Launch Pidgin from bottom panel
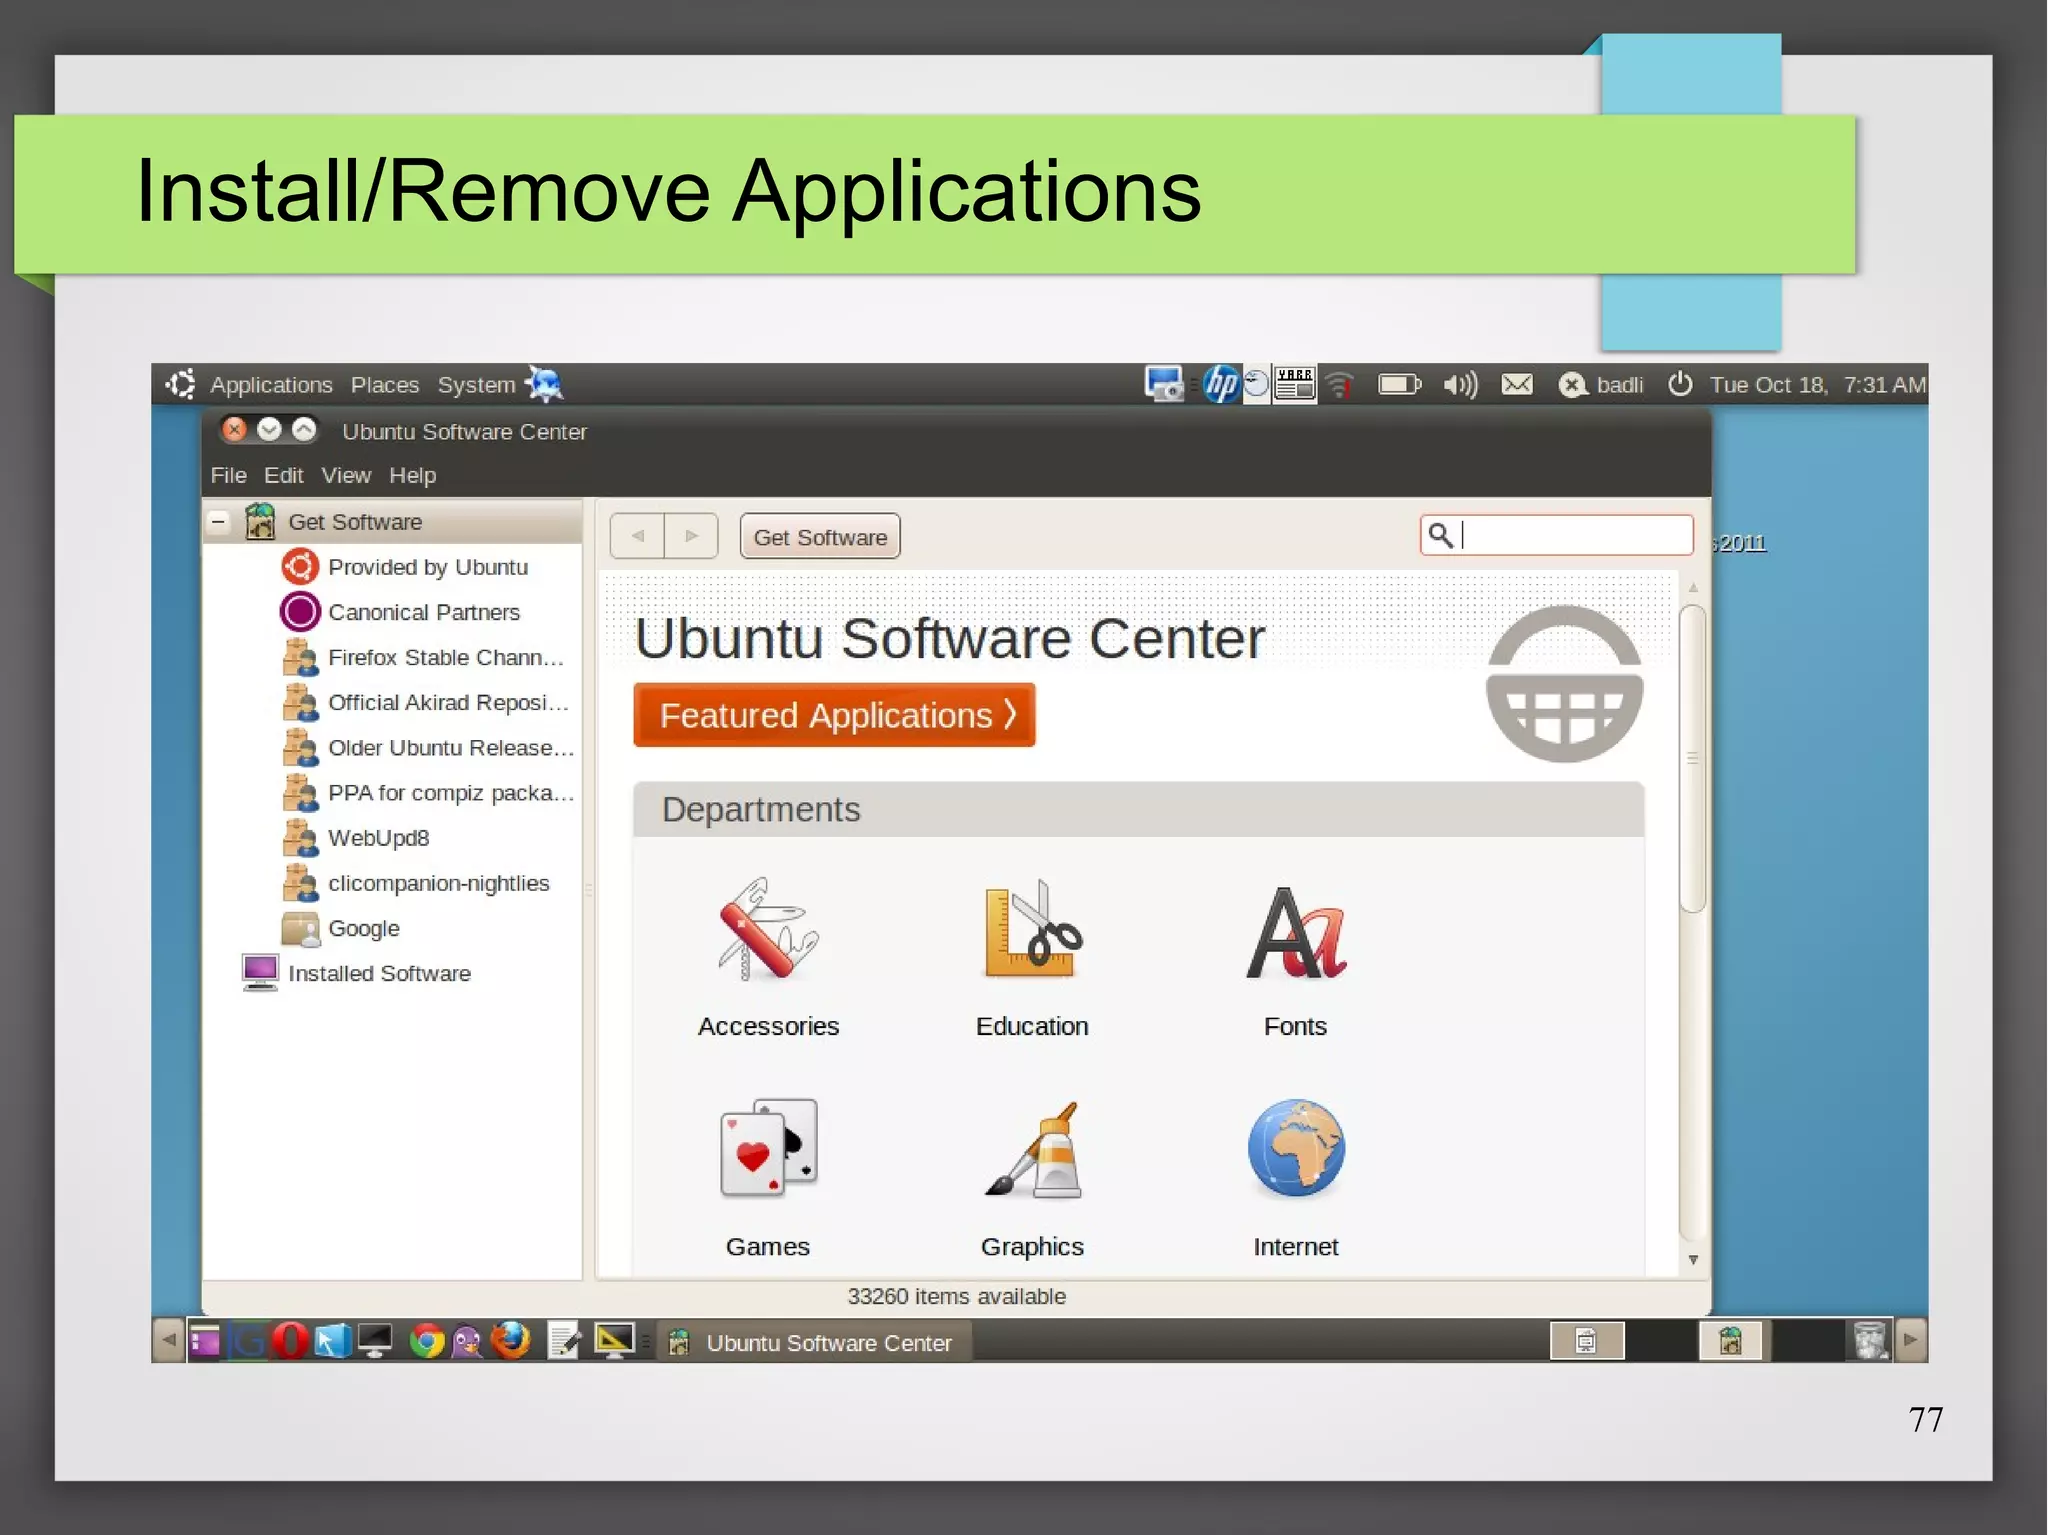The image size is (2048, 1535). click(x=467, y=1341)
